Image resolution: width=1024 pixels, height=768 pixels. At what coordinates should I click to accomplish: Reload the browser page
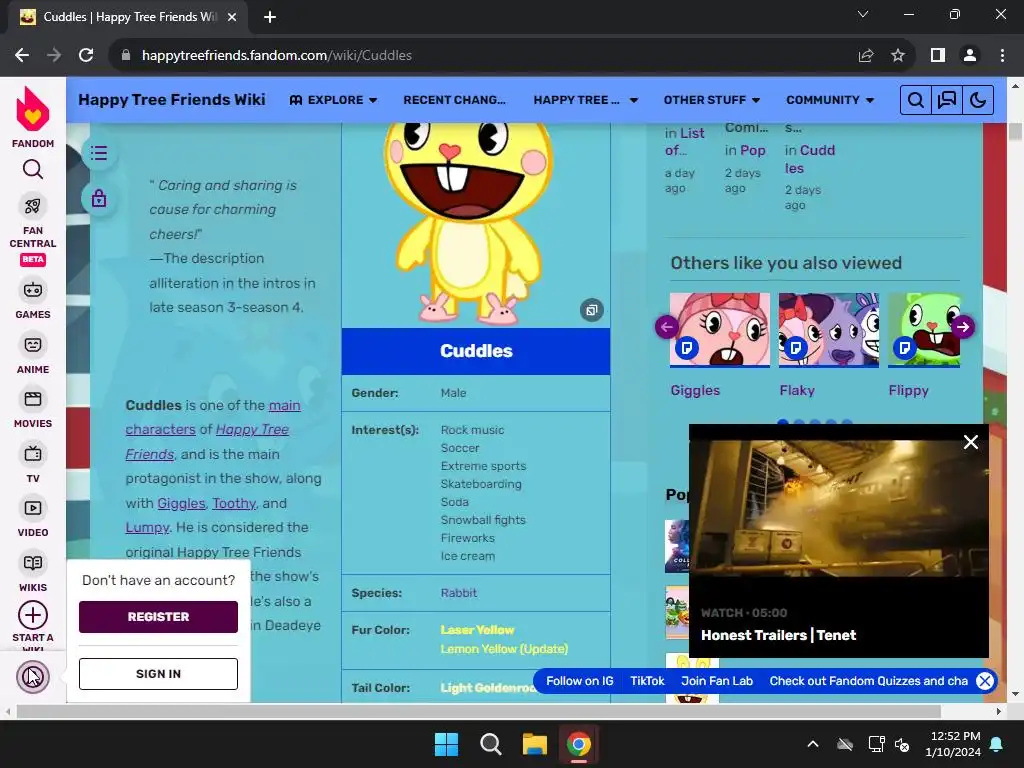86,56
